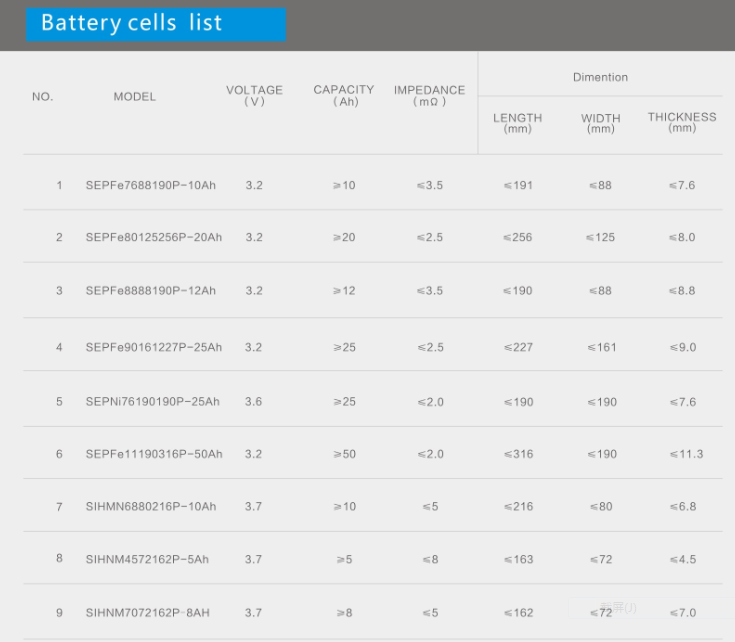The width and height of the screenshot is (735, 642).
Task: Click the Battery cells list banner
Action: coord(156,24)
